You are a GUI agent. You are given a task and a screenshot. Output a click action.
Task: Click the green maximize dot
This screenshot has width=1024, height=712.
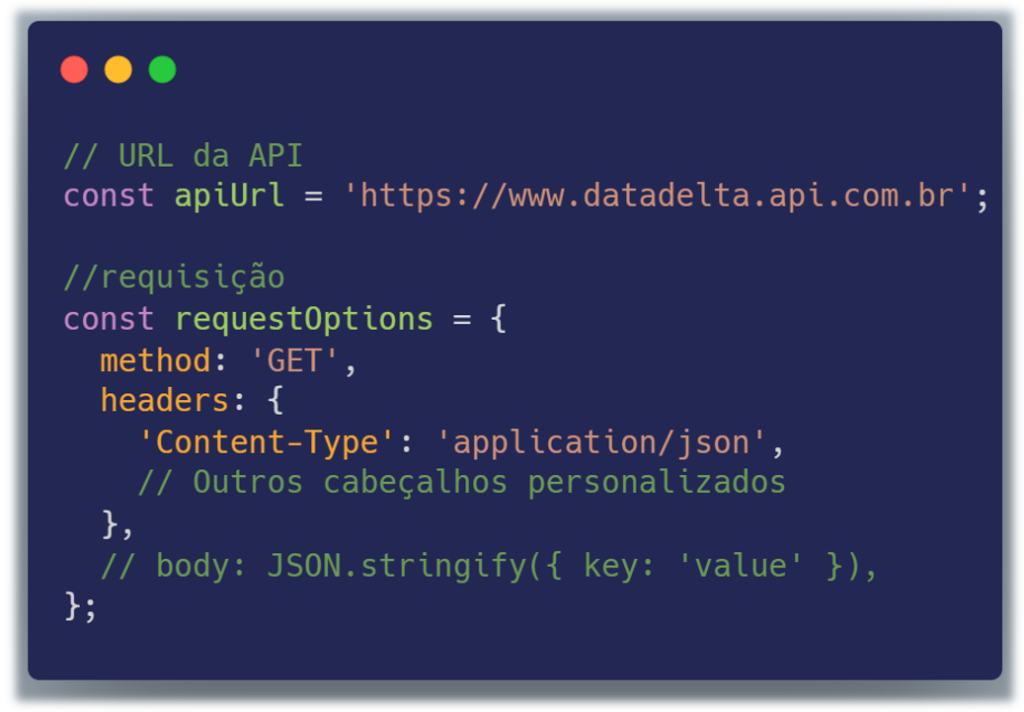162,69
